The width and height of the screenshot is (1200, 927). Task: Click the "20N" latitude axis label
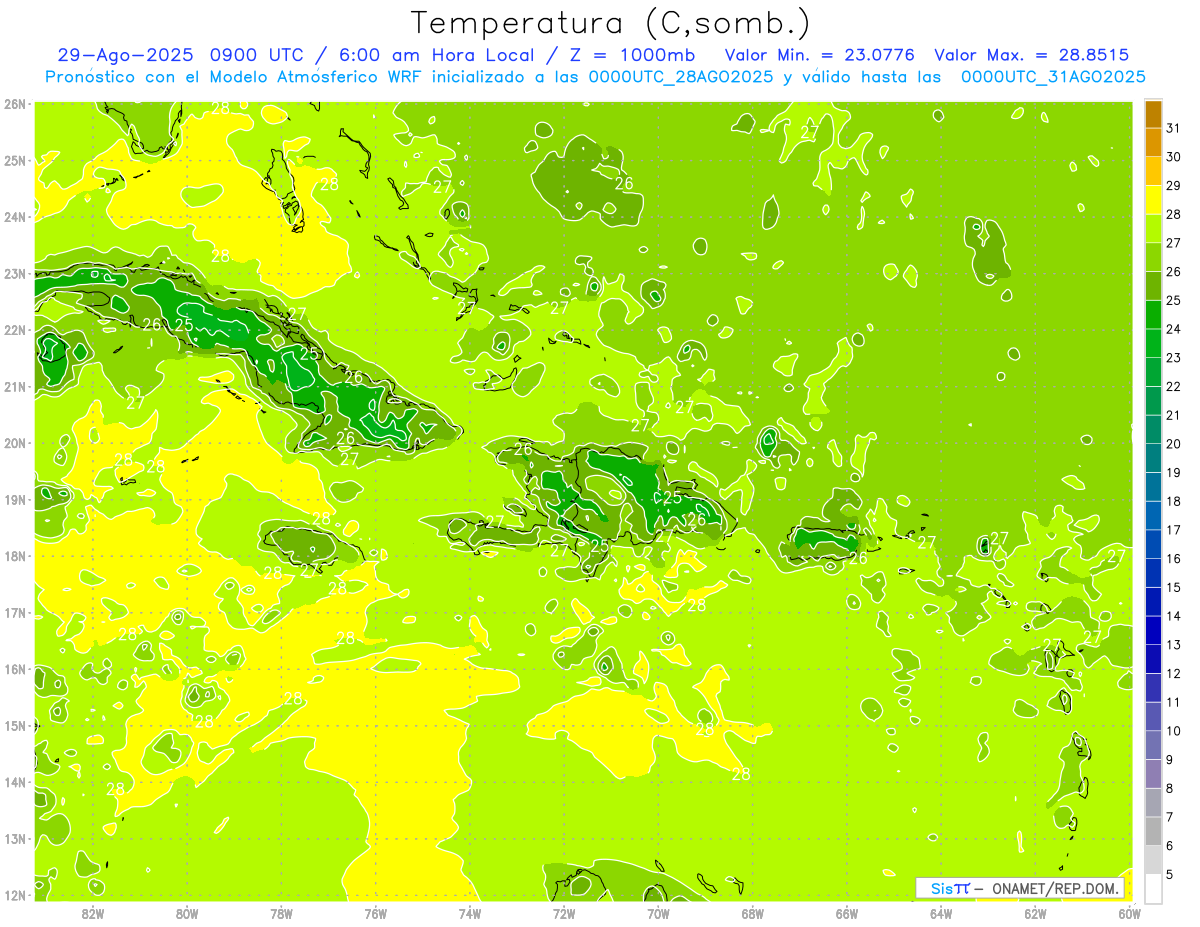[15, 443]
